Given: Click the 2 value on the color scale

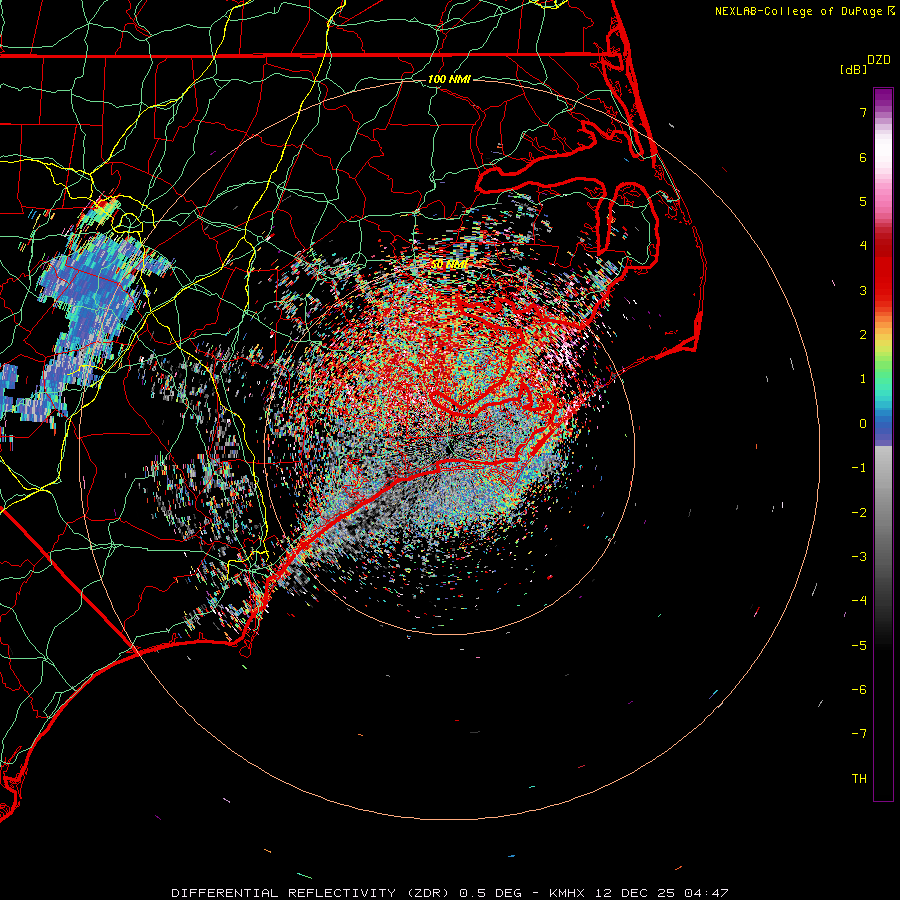Looking at the screenshot, I should 863,335.
